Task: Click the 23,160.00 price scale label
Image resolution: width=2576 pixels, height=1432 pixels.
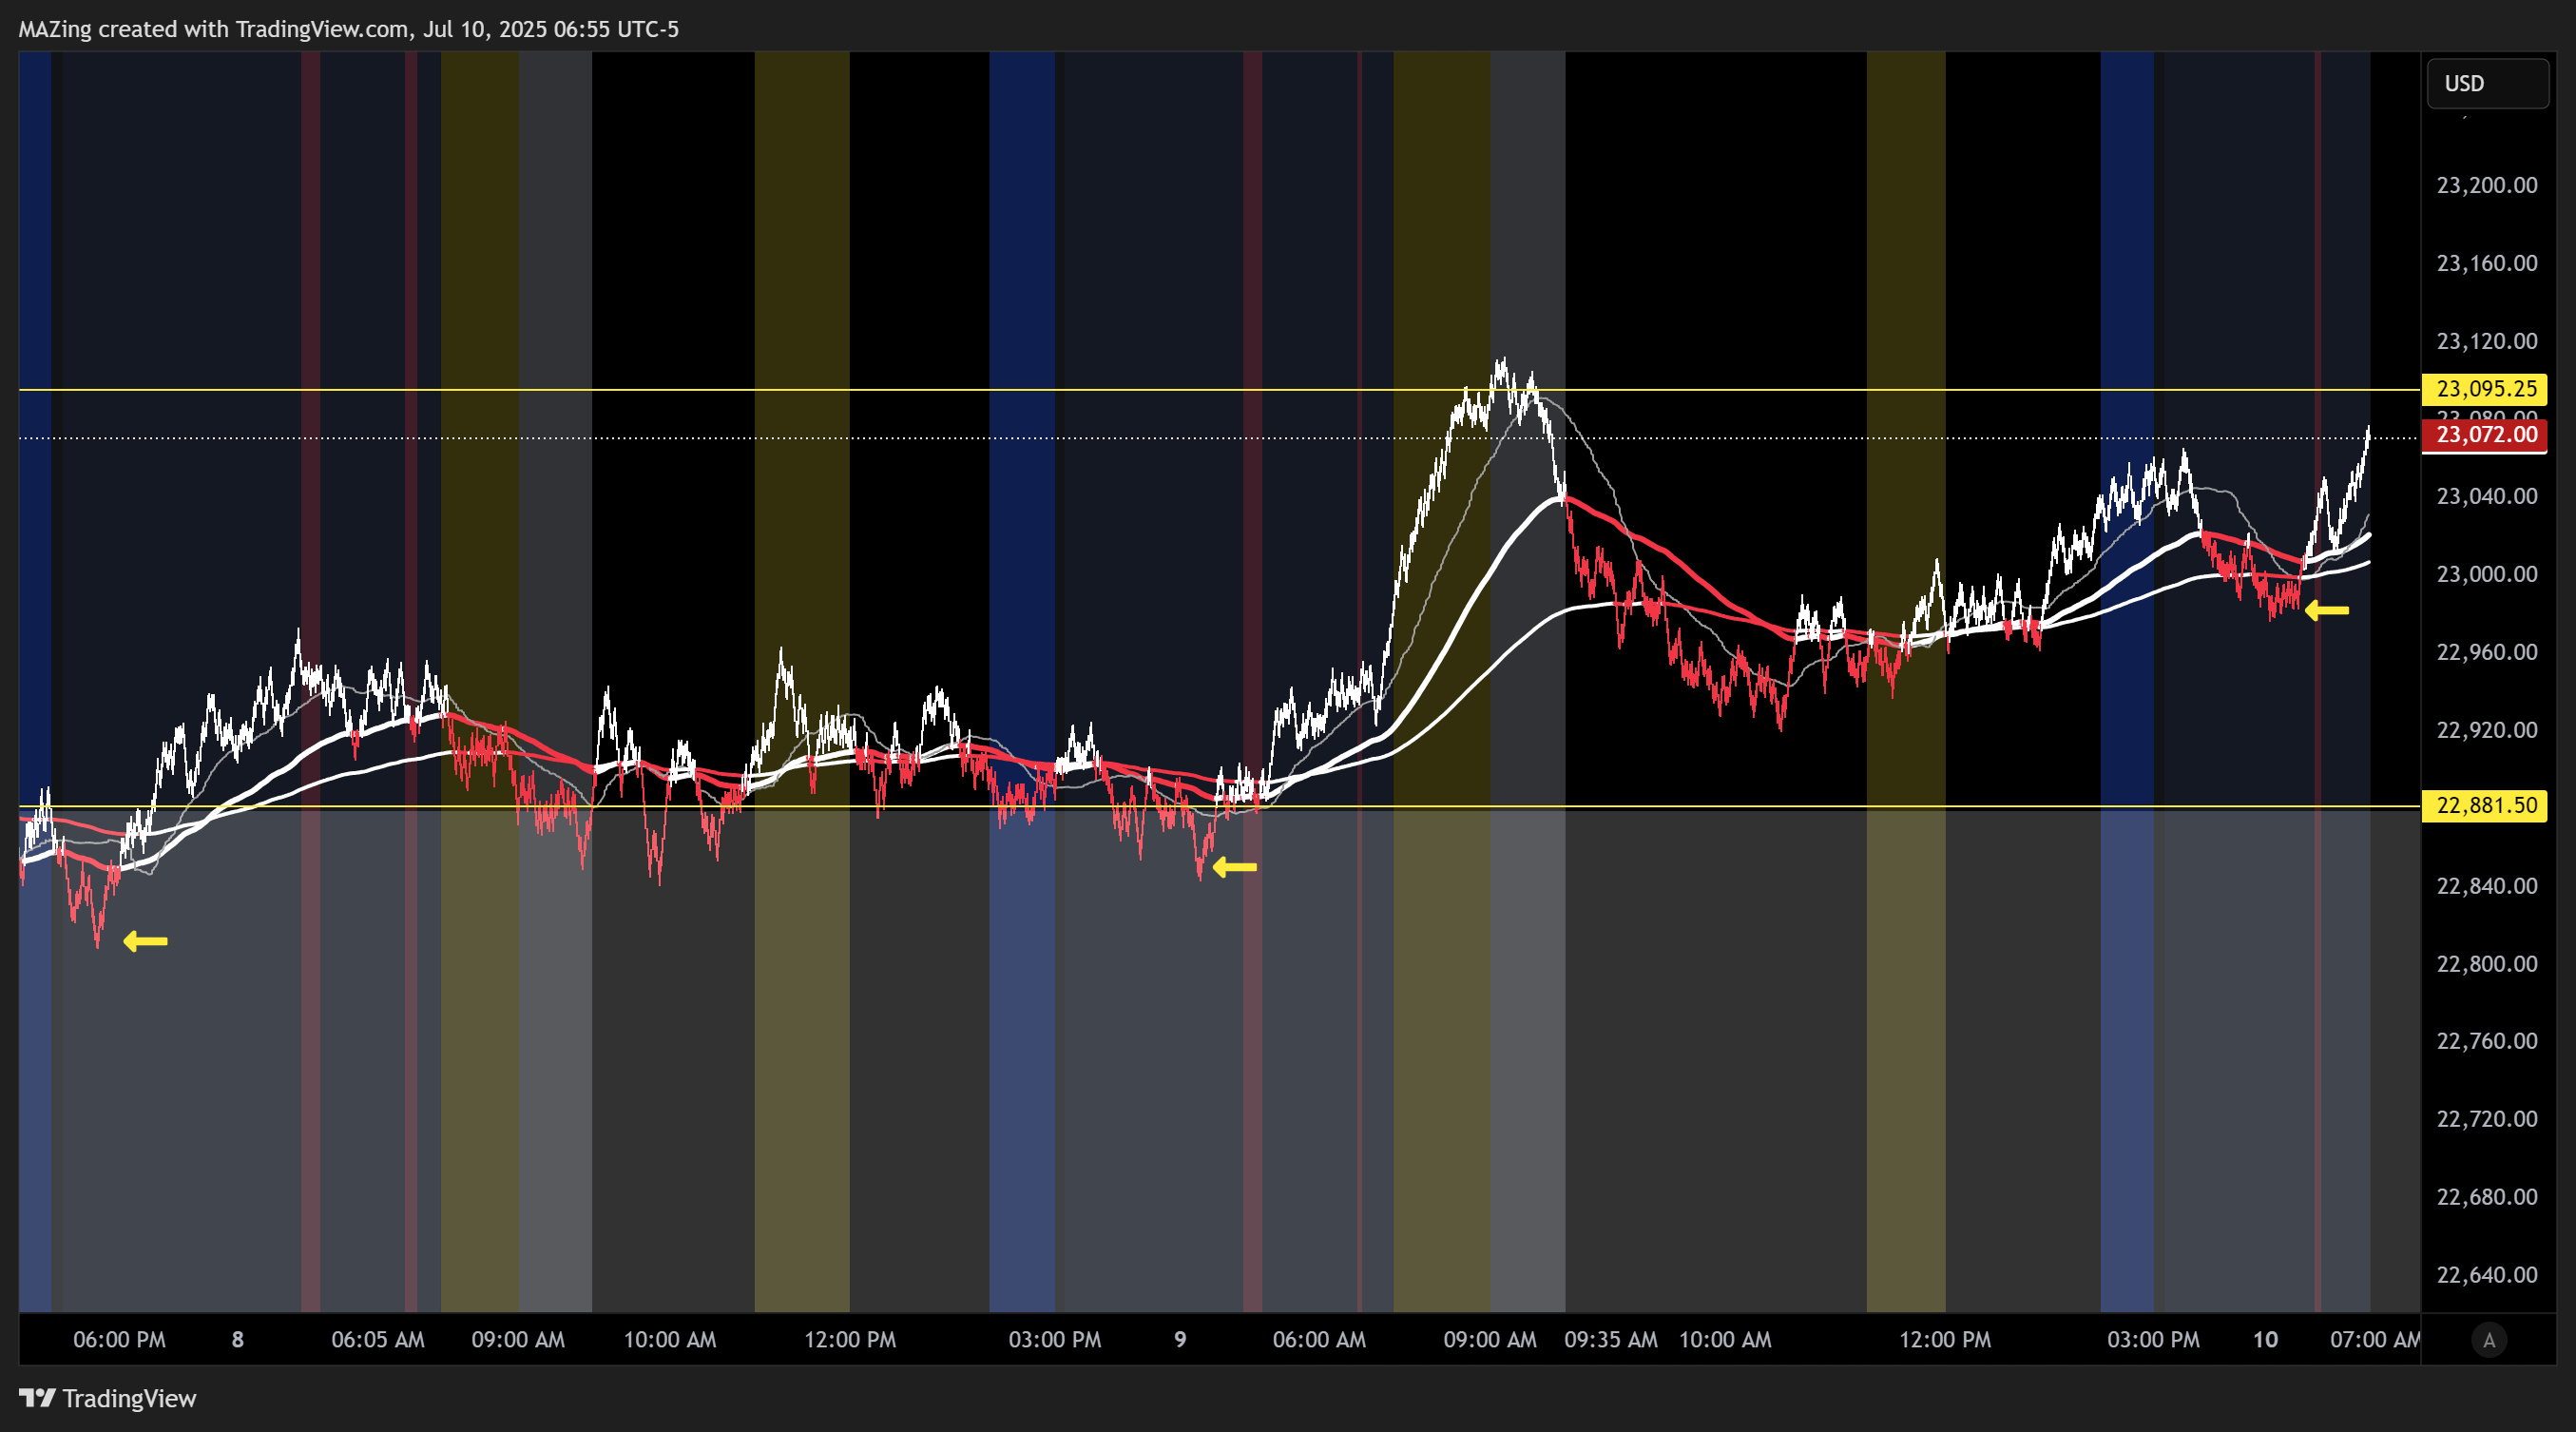Action: pyautogui.click(x=2487, y=263)
